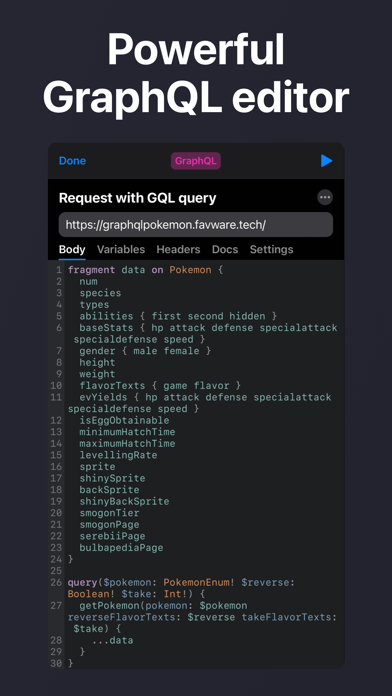This screenshot has height=696, width=392.
Task: Click 'minimumHatchTime' on line 13
Action: pos(127,432)
